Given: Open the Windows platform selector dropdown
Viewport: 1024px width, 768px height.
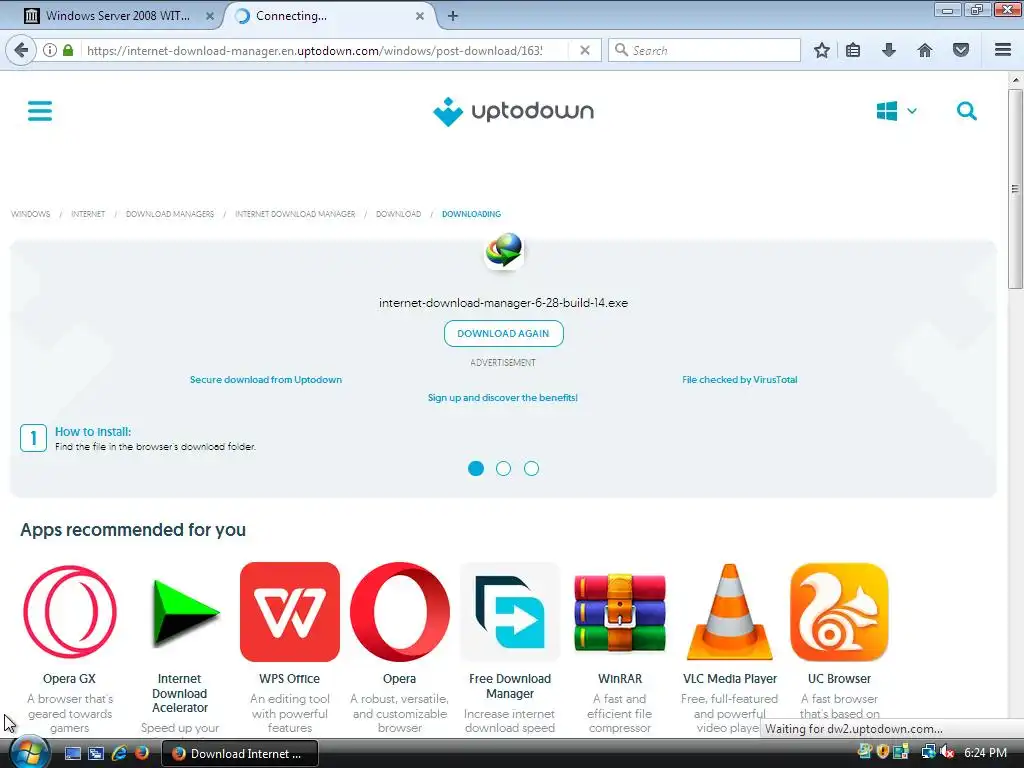Looking at the screenshot, I should (897, 111).
